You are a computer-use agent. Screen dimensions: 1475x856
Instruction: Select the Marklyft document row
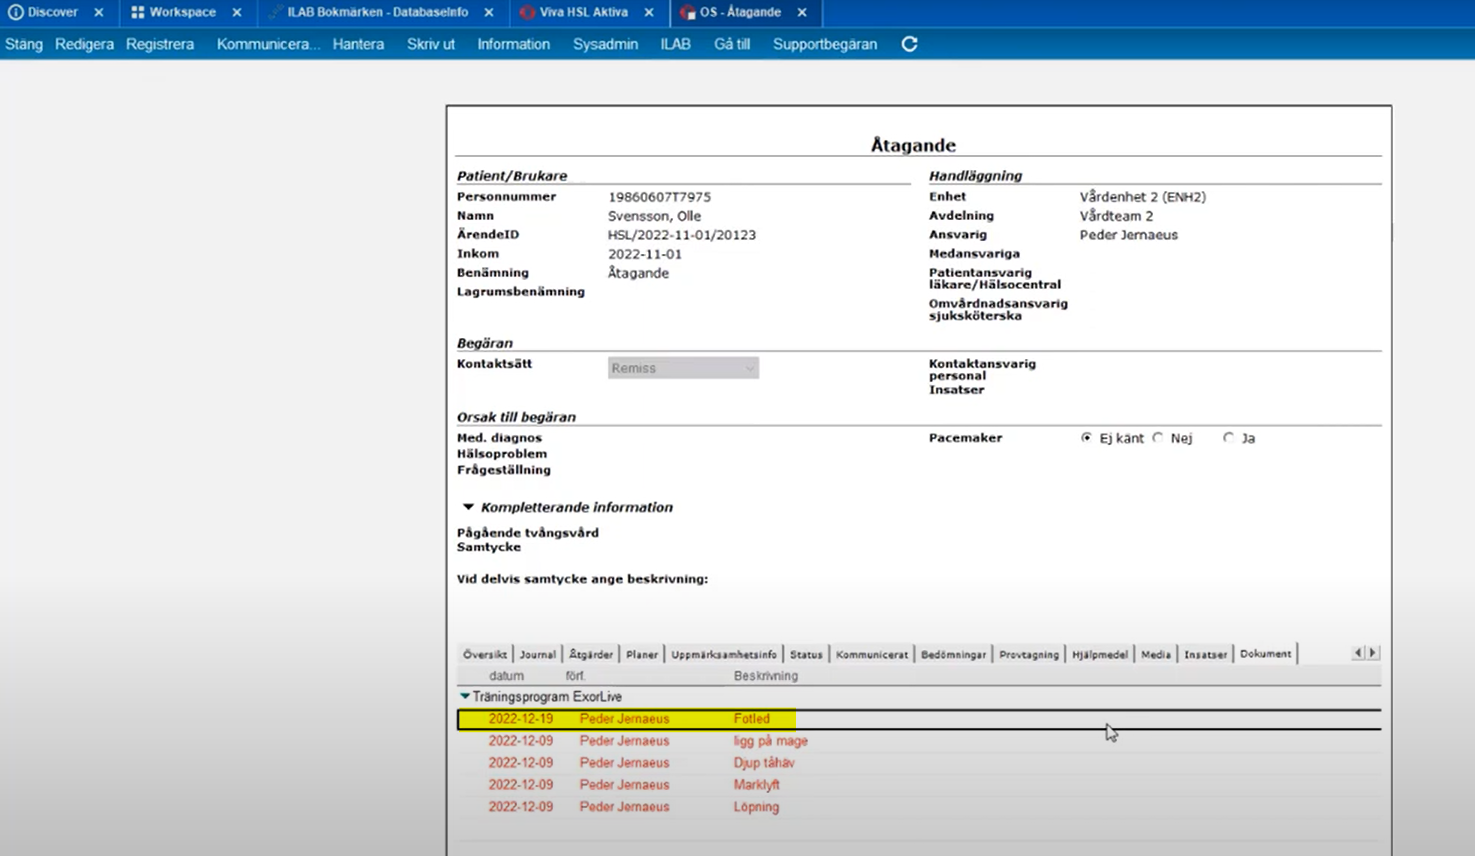coord(919,785)
